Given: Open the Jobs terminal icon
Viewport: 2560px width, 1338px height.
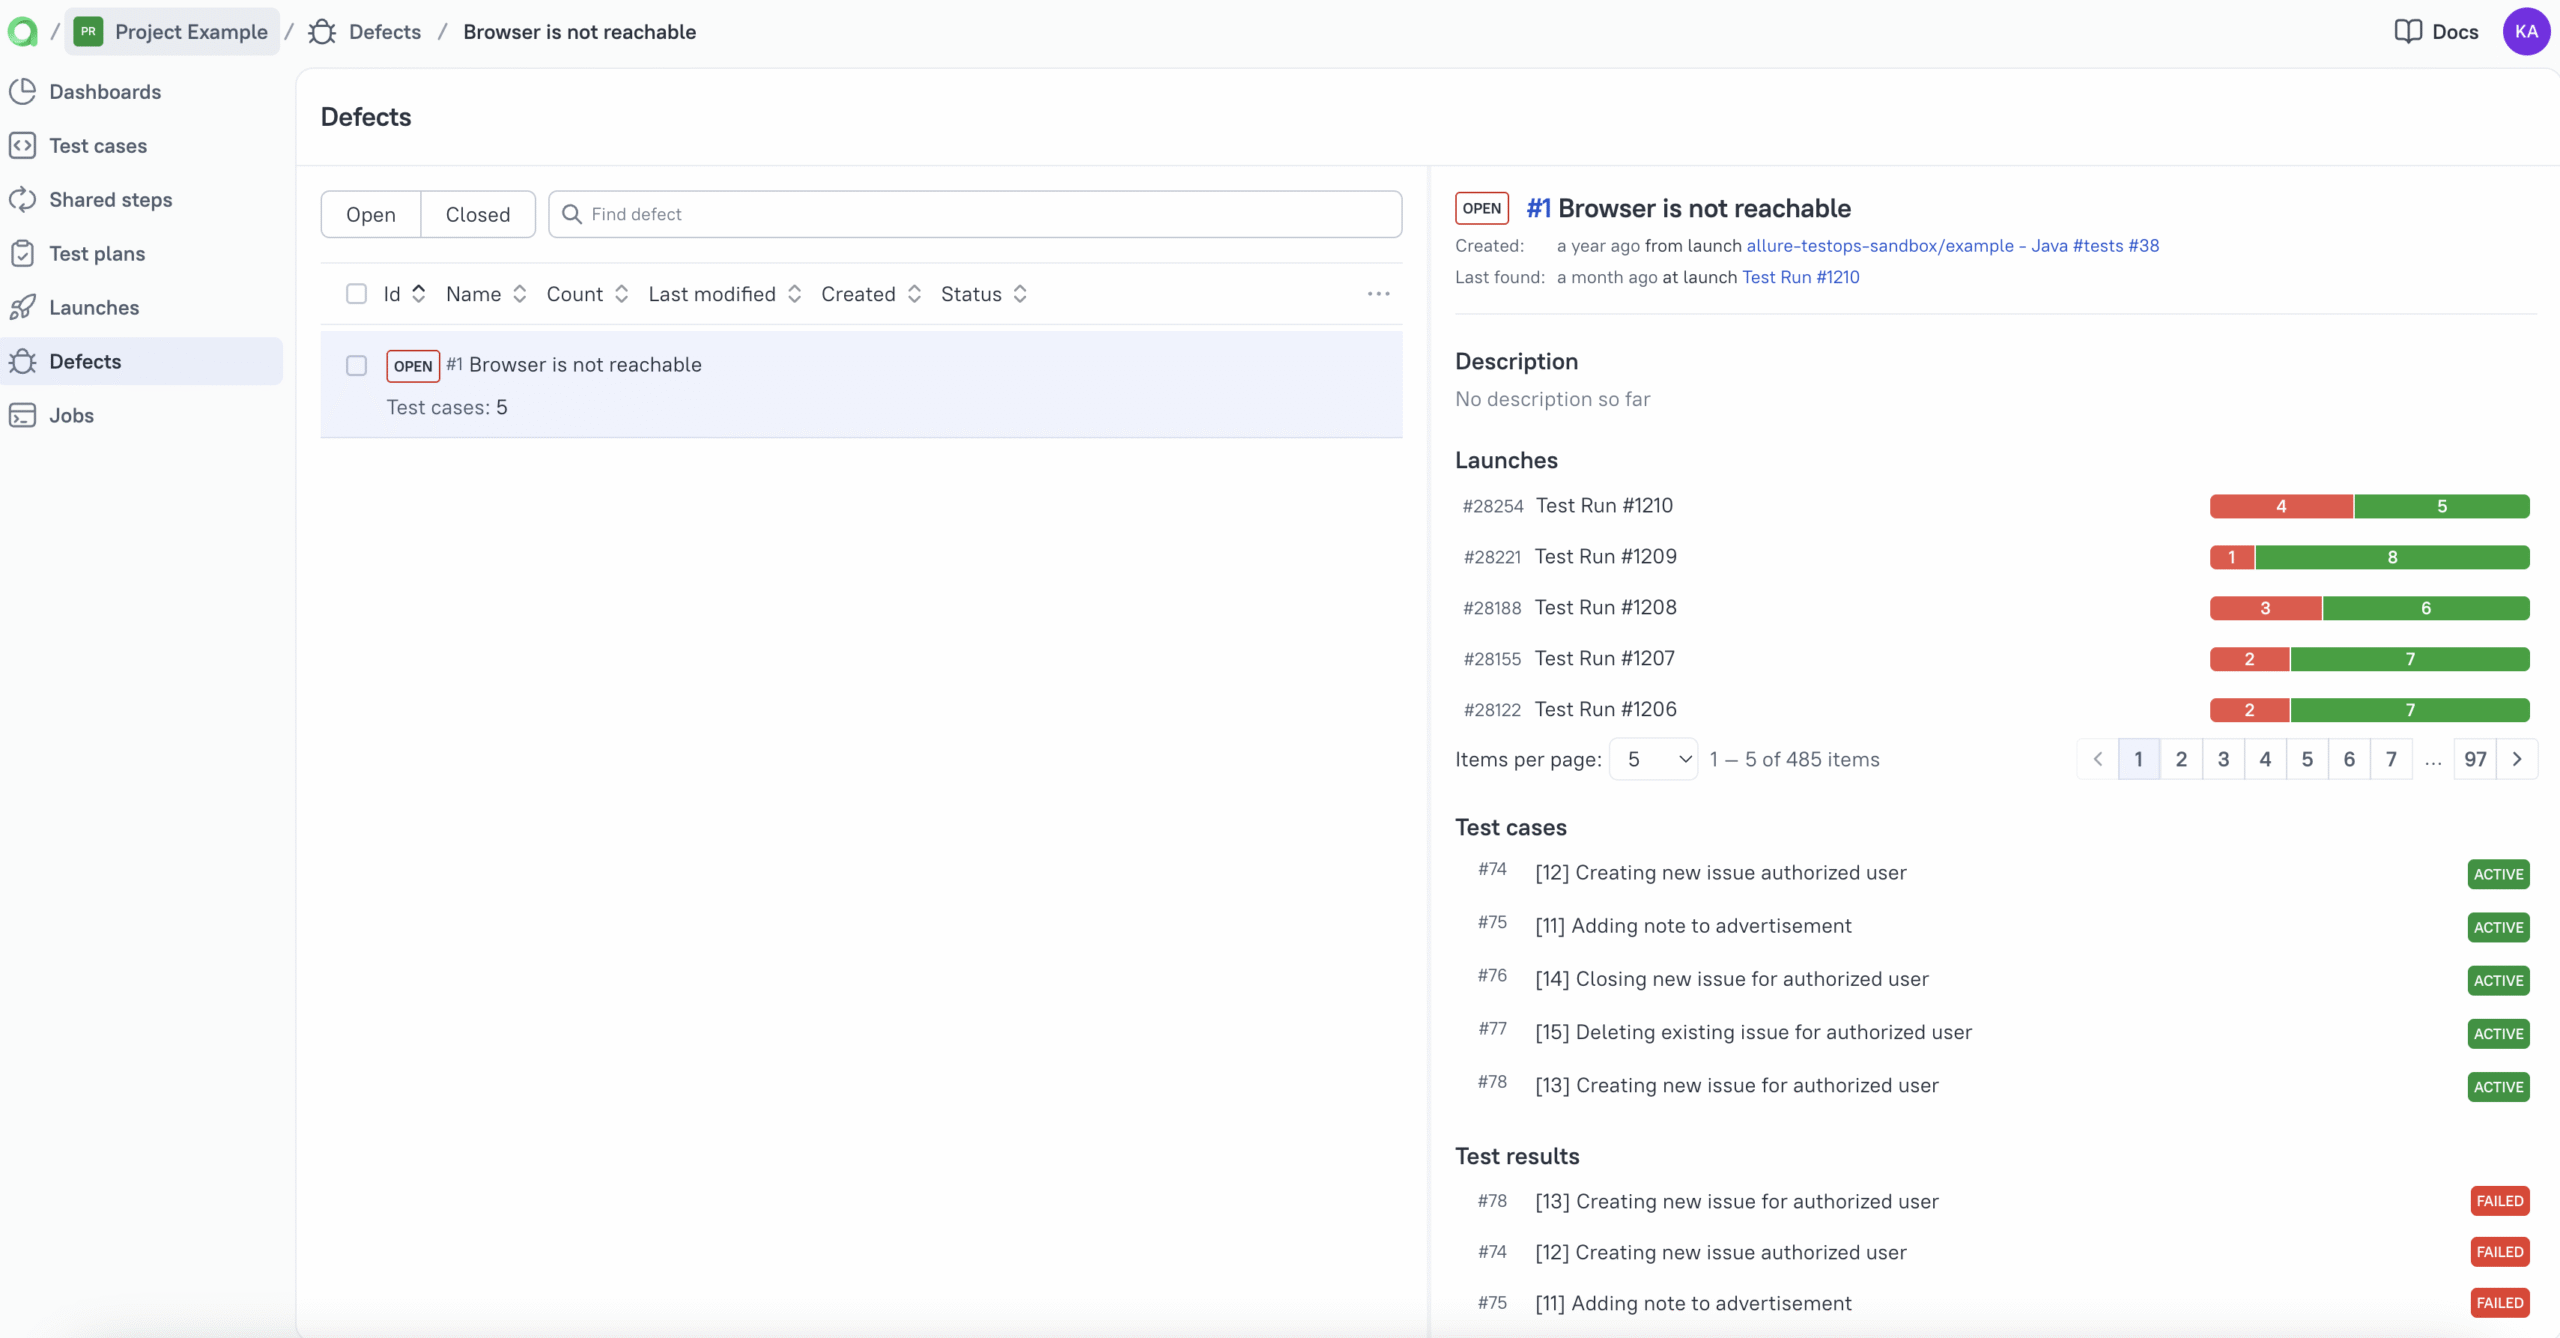Looking at the screenshot, I should point(23,416).
